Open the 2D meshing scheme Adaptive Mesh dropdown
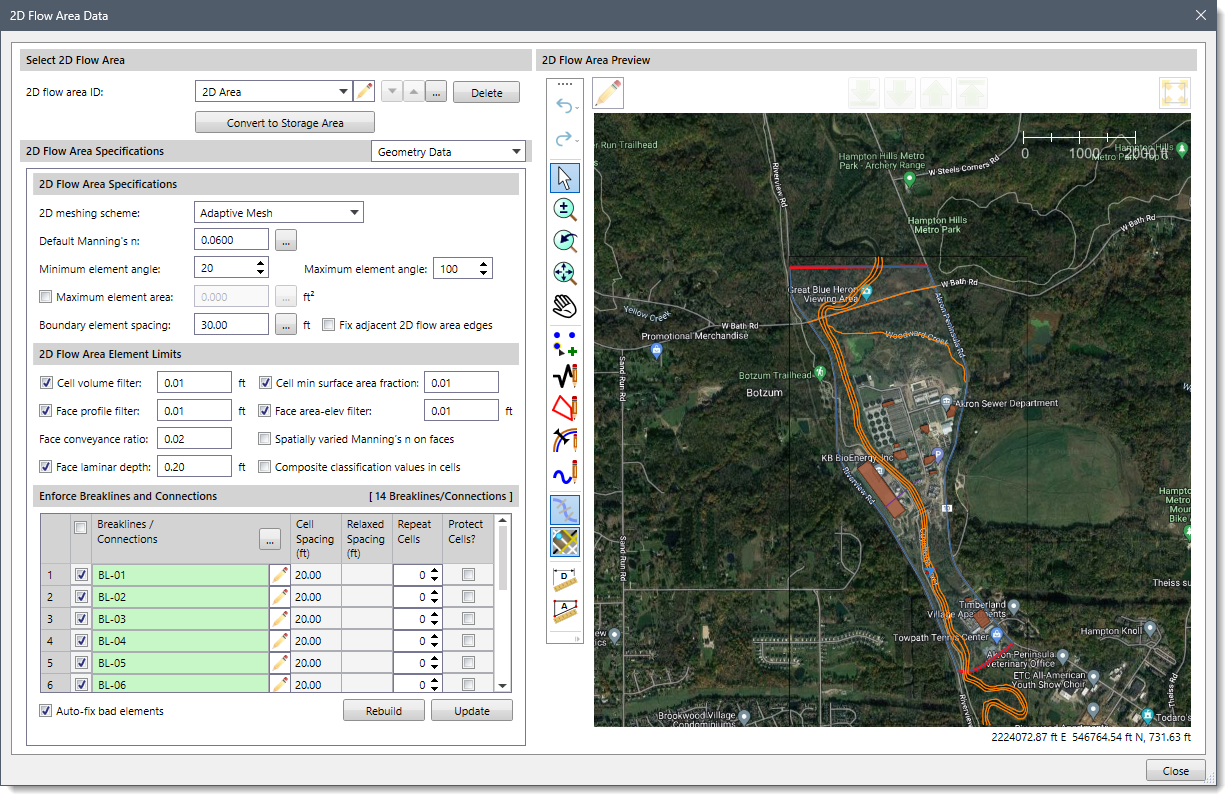This screenshot has height=796, width=1229. 355,213
